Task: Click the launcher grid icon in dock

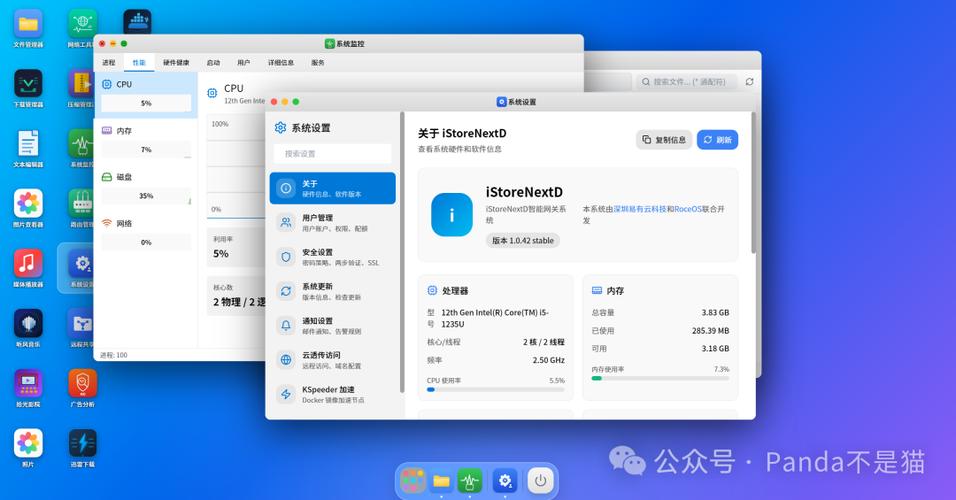Action: (x=413, y=481)
